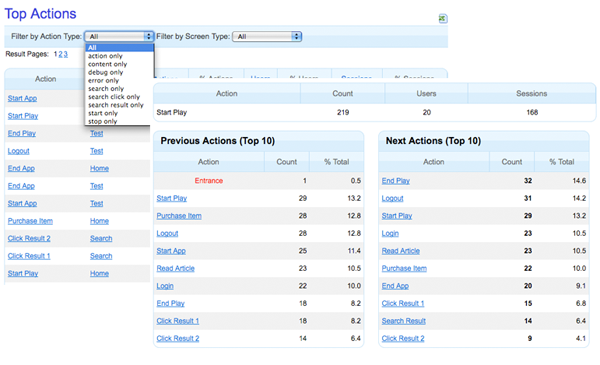The image size is (600, 365).
Task: Open Logout in Previous Actions list
Action: (x=167, y=233)
